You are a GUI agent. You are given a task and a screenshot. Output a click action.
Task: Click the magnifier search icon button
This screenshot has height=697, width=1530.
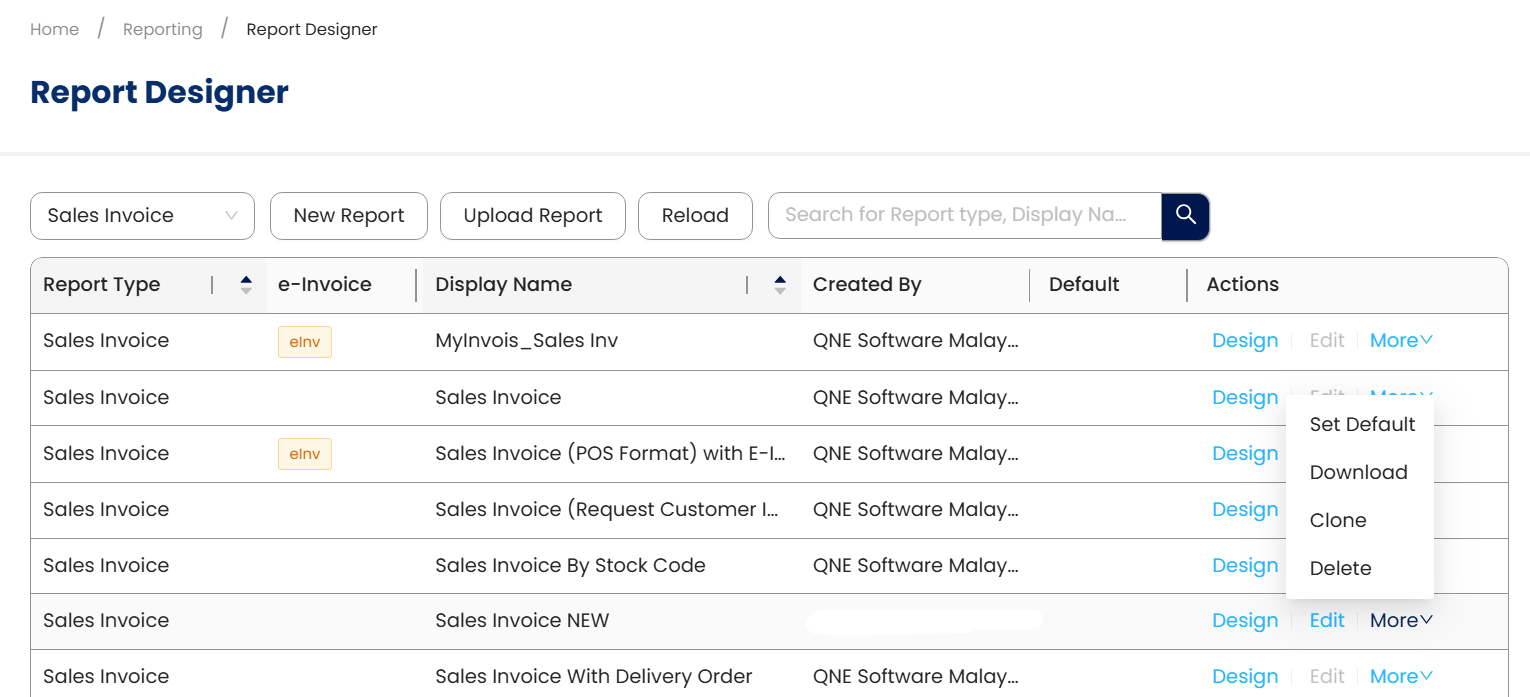1185,216
